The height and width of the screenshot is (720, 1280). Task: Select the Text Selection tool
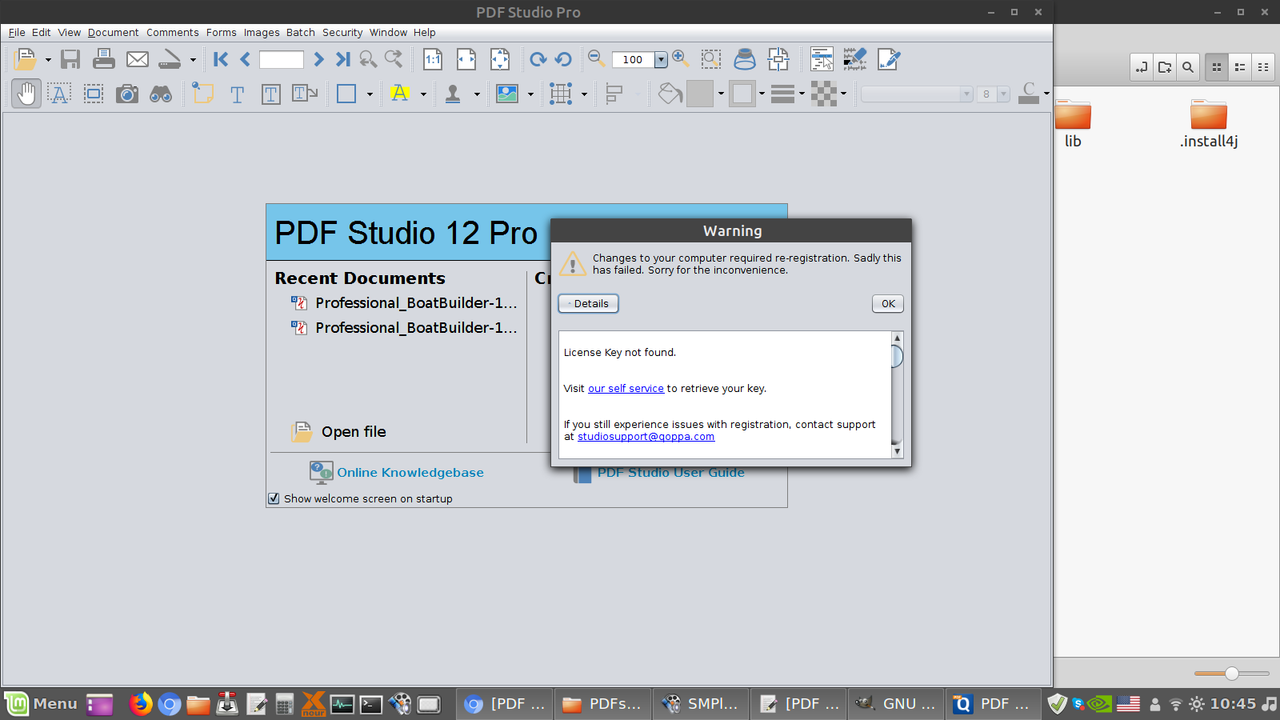click(x=59, y=93)
